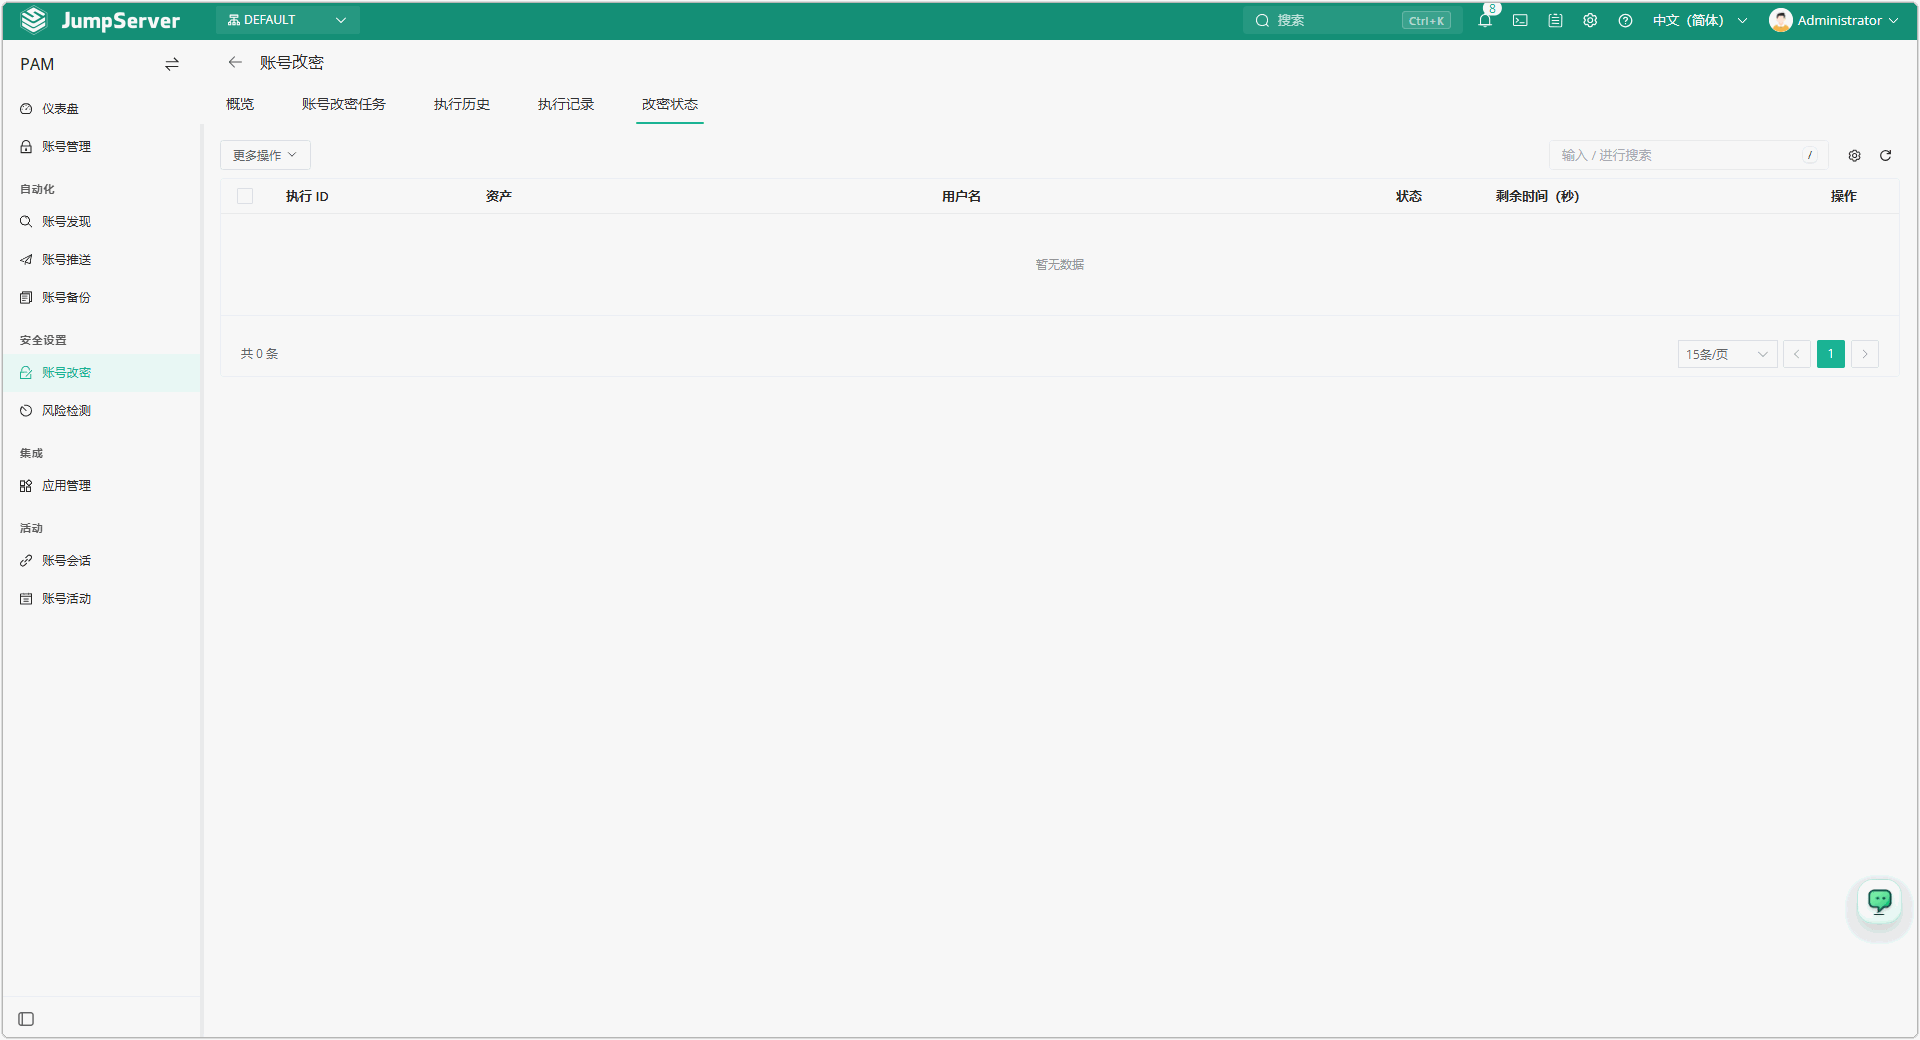Go to the previous page arrow
1920x1040 pixels.
point(1797,354)
